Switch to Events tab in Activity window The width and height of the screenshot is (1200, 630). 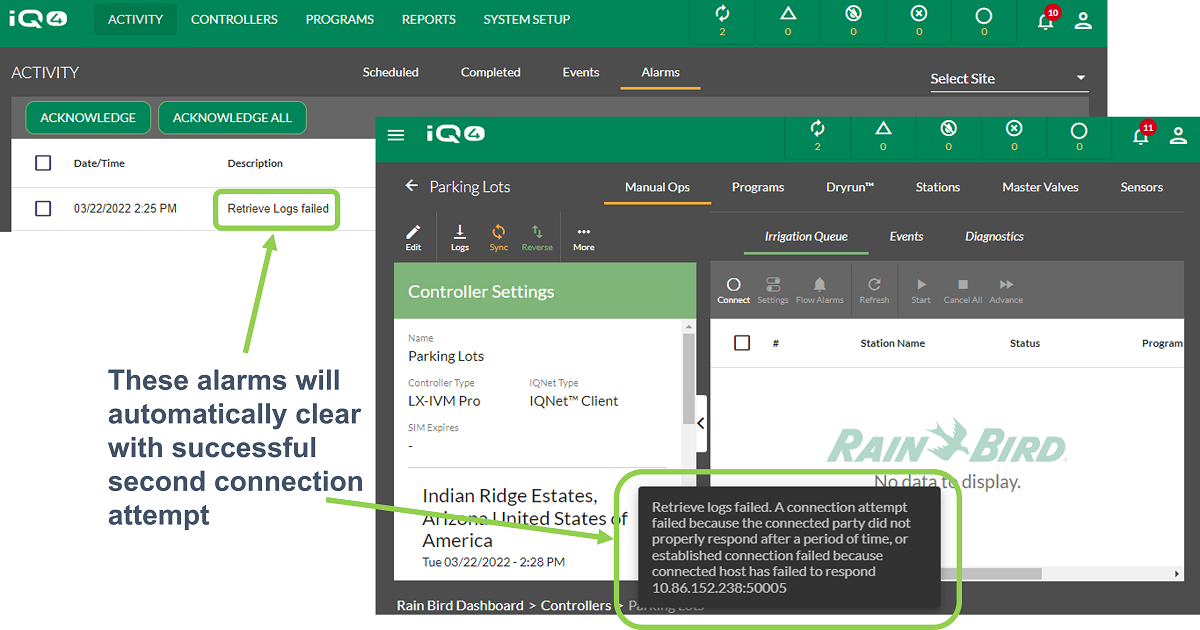(x=581, y=72)
